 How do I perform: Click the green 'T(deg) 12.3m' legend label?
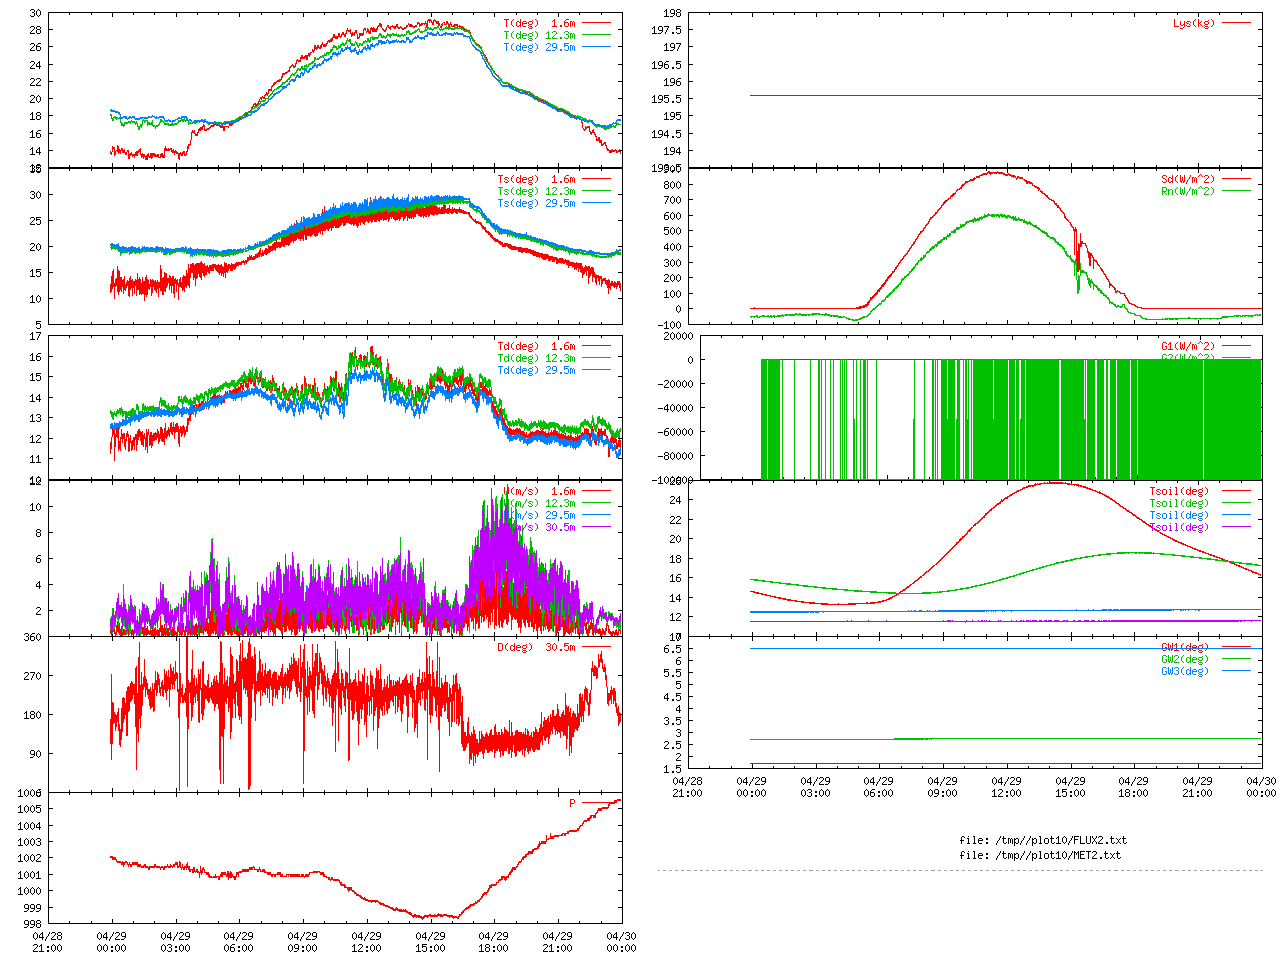[x=539, y=35]
